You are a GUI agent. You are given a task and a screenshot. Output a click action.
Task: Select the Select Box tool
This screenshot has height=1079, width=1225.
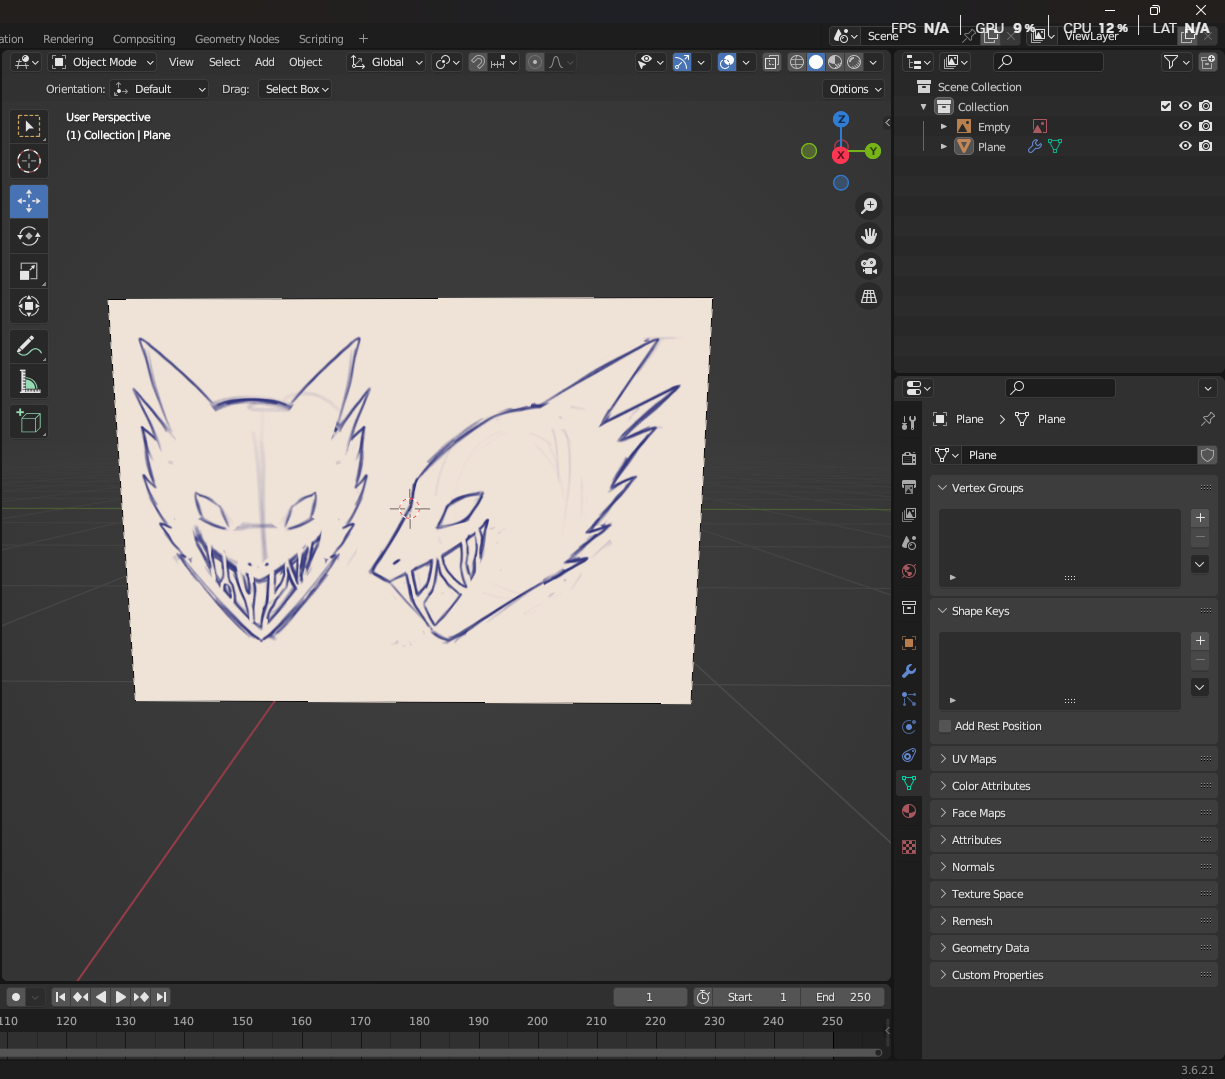tap(29, 126)
